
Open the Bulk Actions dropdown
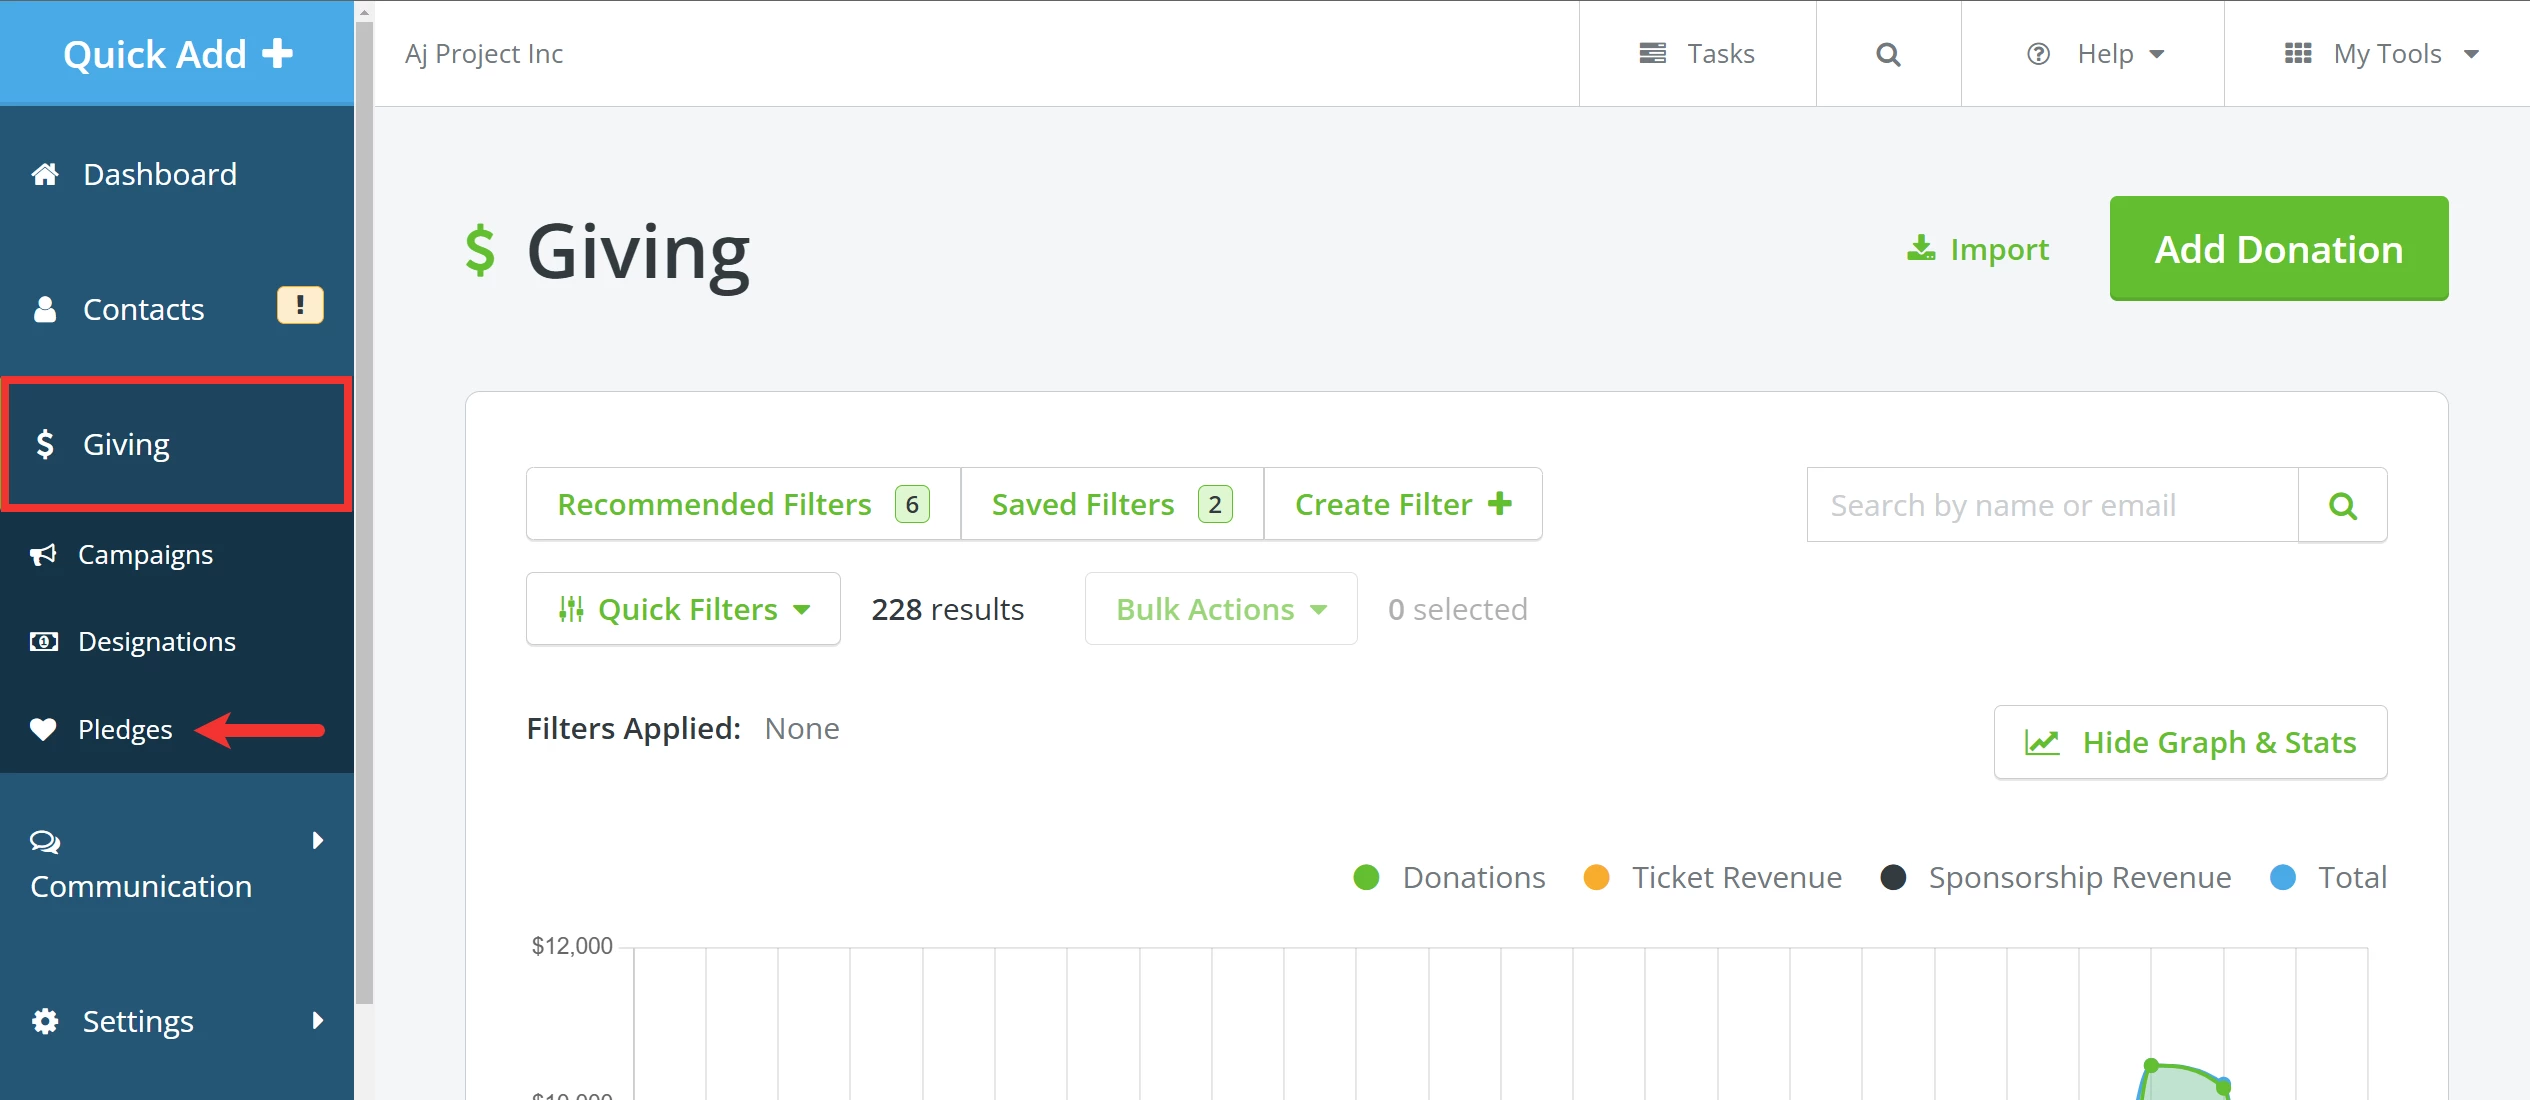(1220, 609)
